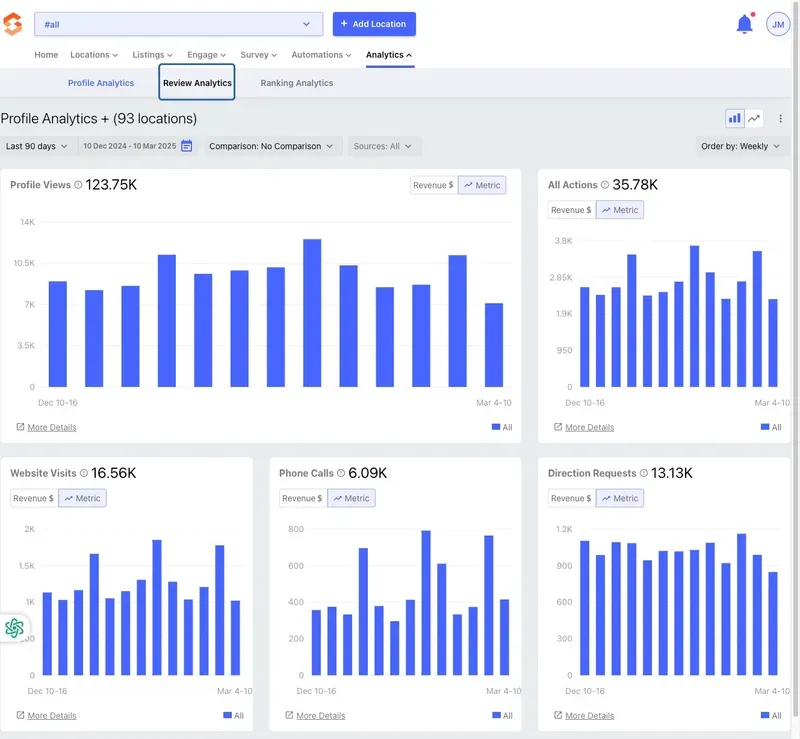Open the date range calendar icon
This screenshot has width=800, height=739.
coord(187,146)
